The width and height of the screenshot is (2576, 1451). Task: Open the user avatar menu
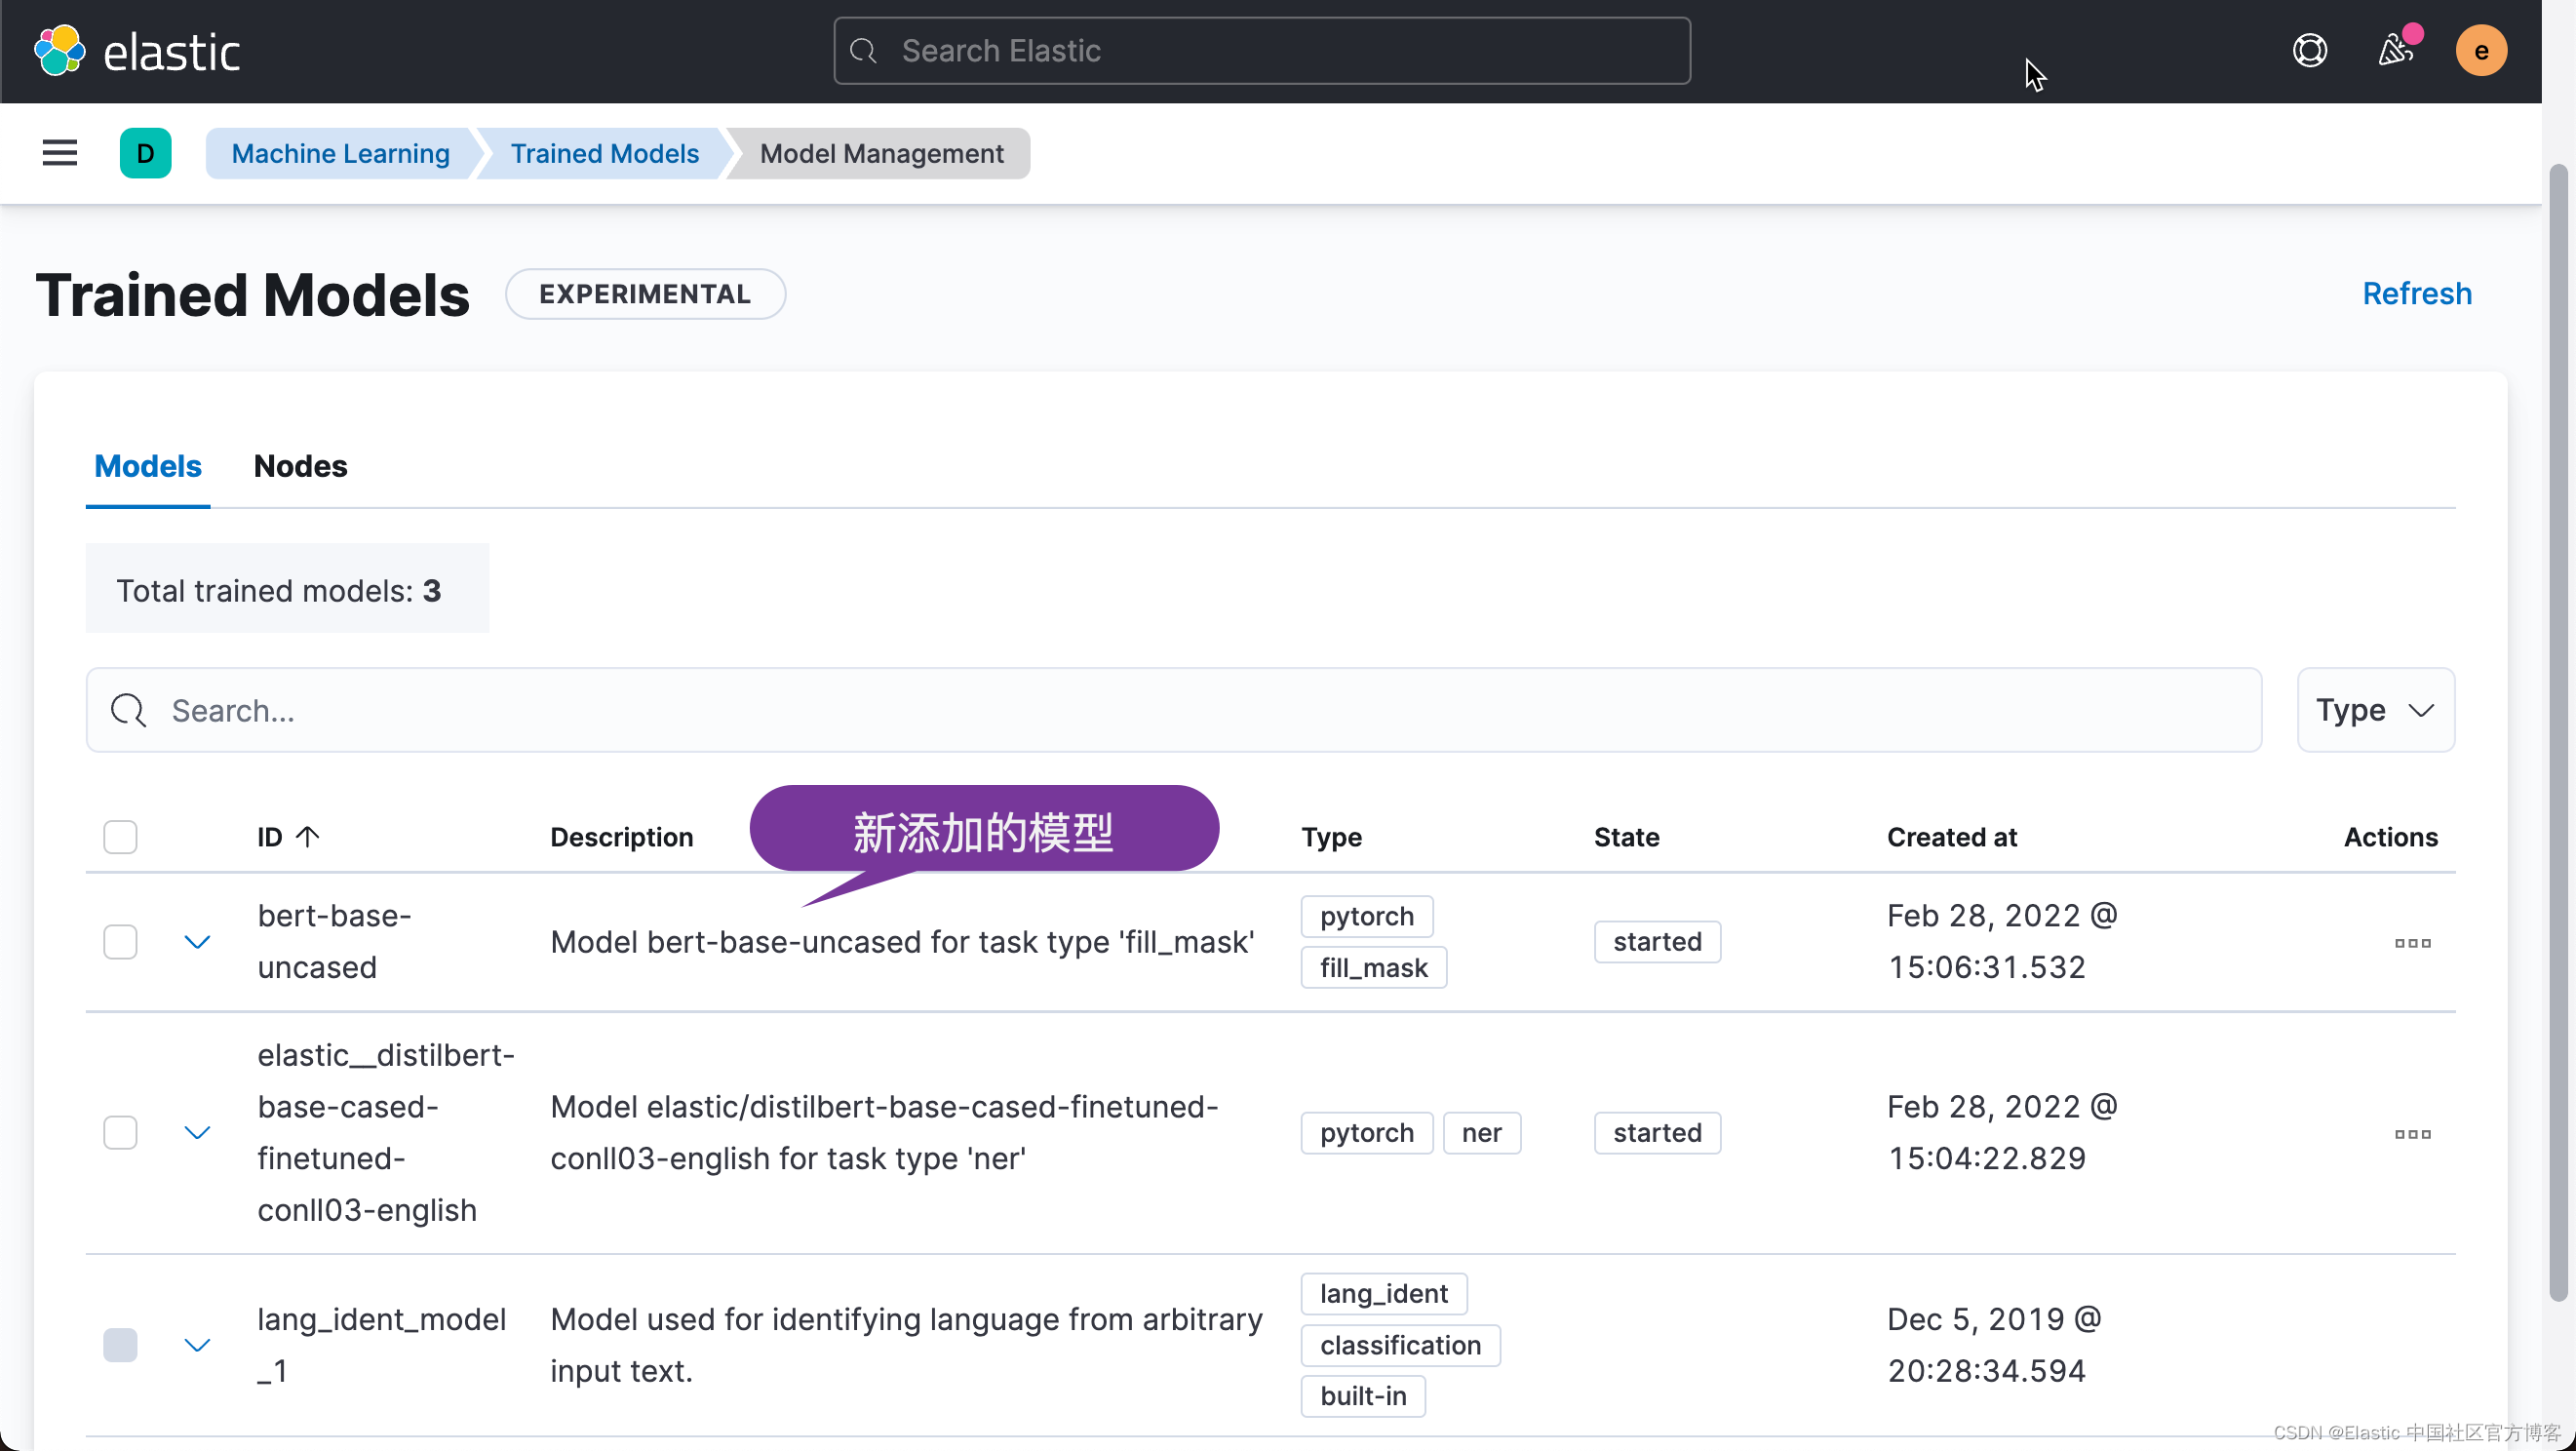pos(2480,51)
